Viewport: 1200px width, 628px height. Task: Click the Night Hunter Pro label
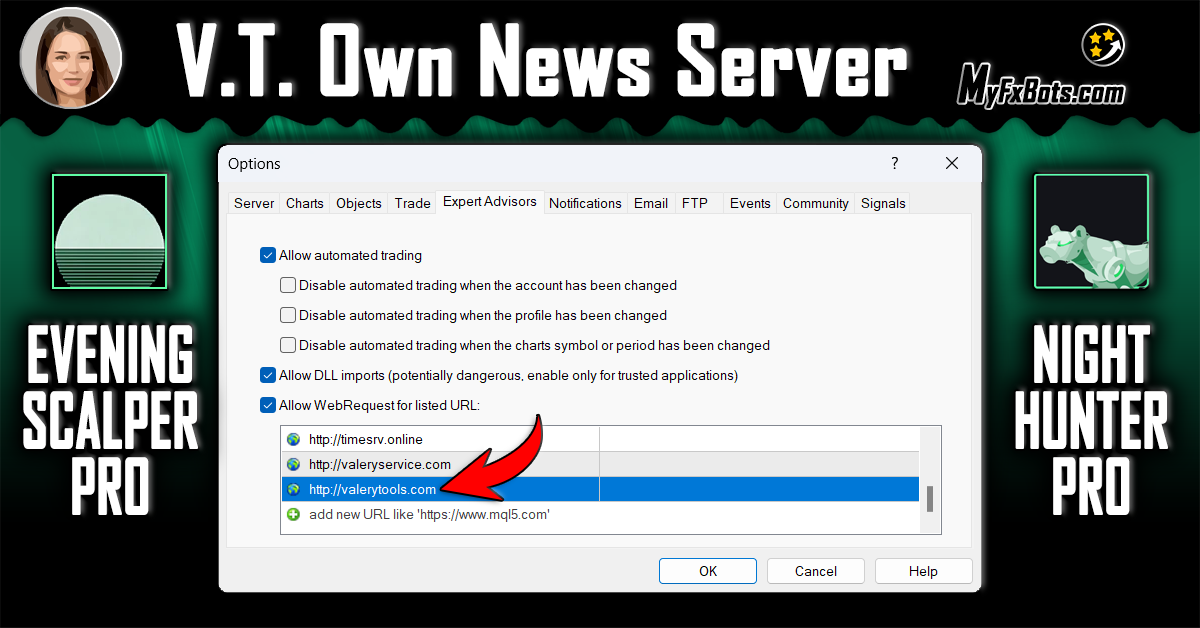point(1091,421)
